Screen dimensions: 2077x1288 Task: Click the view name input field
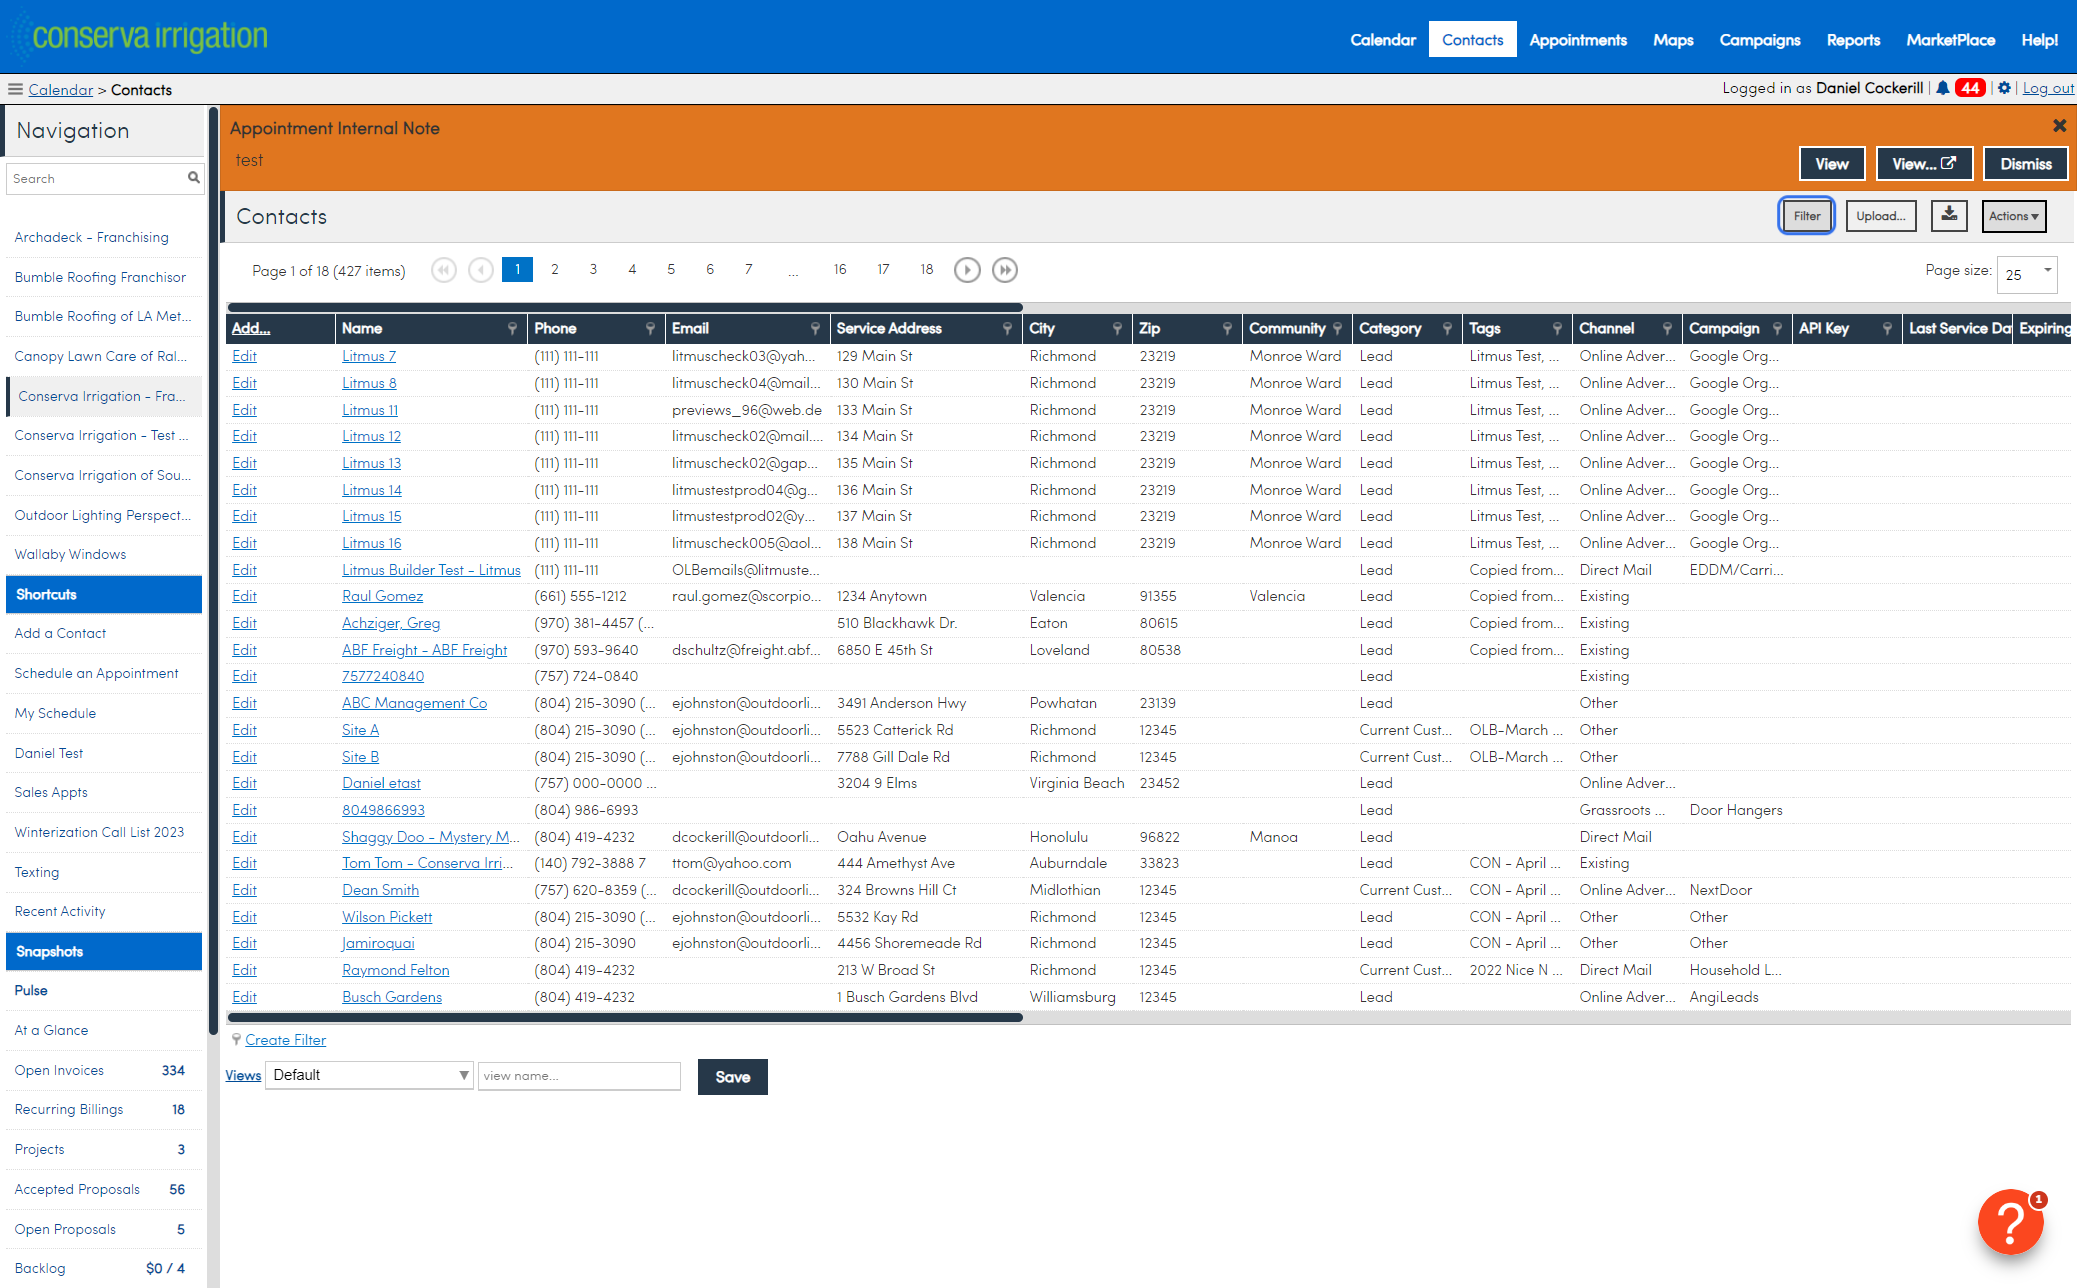(x=580, y=1076)
